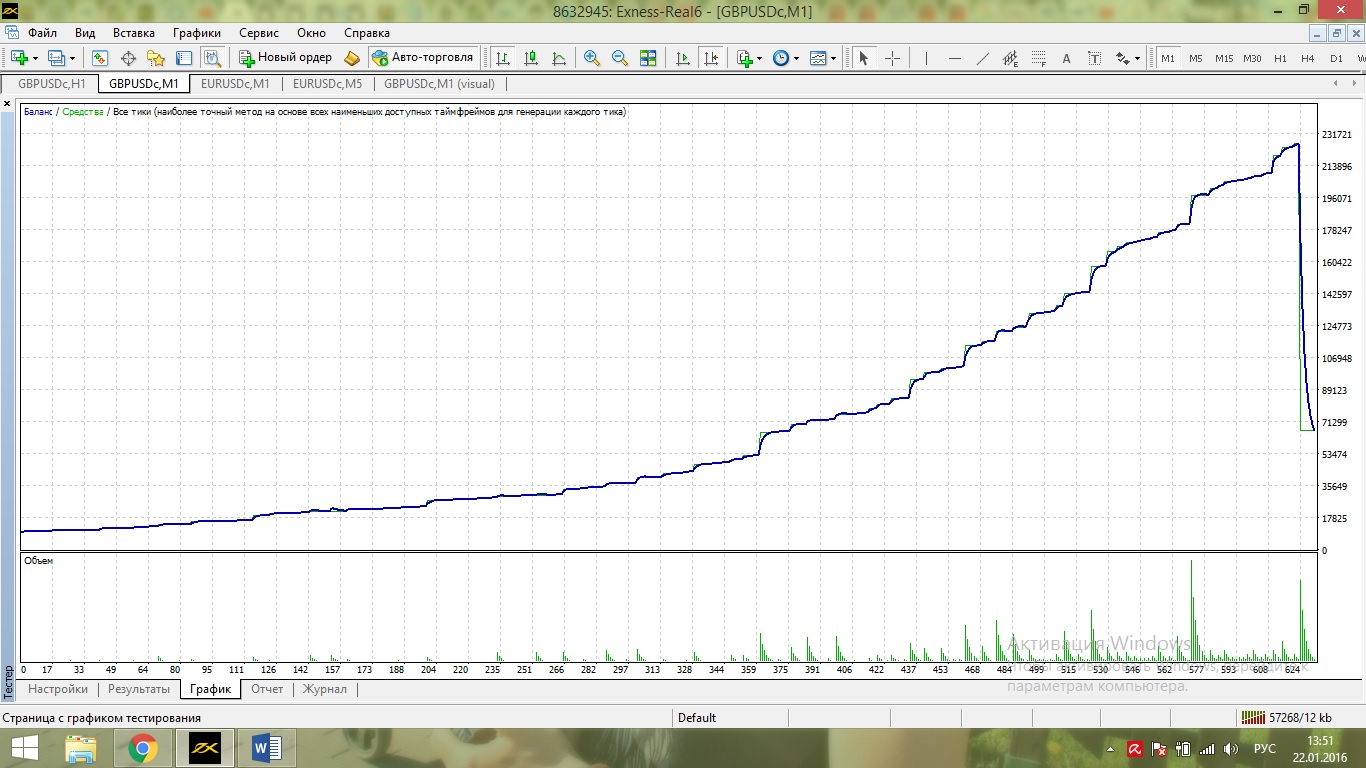This screenshot has height=768, width=1366.
Task: Toggle the Strategy Tester icon
Action: pos(212,58)
